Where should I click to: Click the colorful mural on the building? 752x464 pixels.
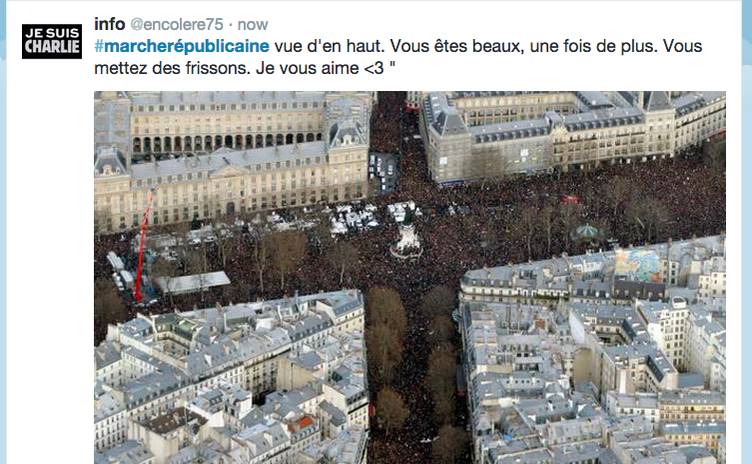click(638, 265)
